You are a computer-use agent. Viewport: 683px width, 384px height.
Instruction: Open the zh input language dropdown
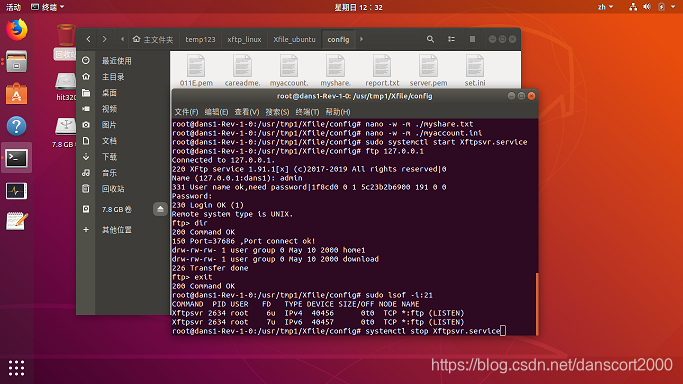(605, 7)
